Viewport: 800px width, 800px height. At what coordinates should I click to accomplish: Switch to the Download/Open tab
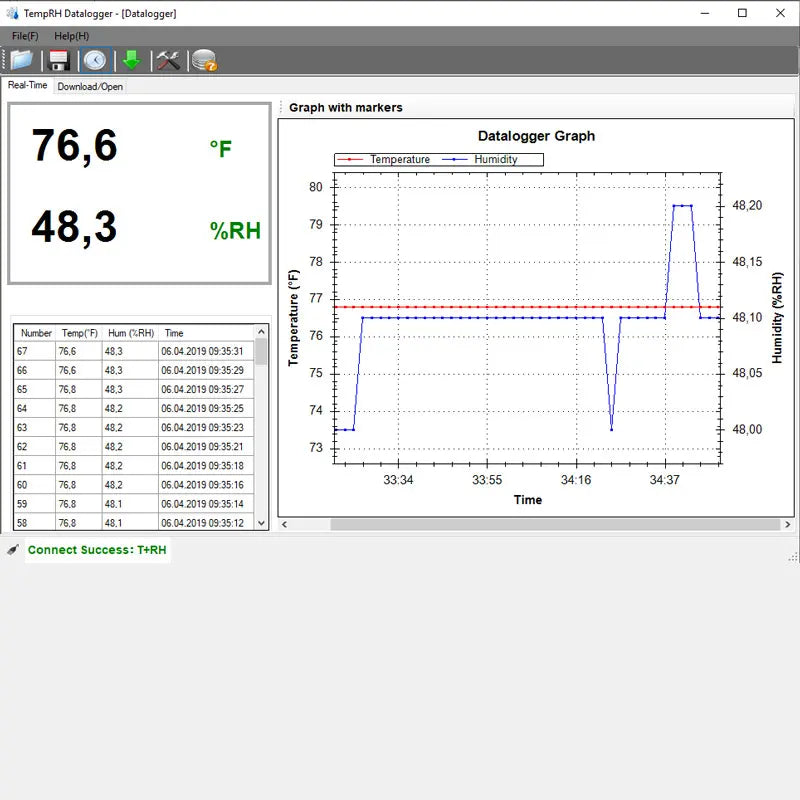(x=90, y=86)
